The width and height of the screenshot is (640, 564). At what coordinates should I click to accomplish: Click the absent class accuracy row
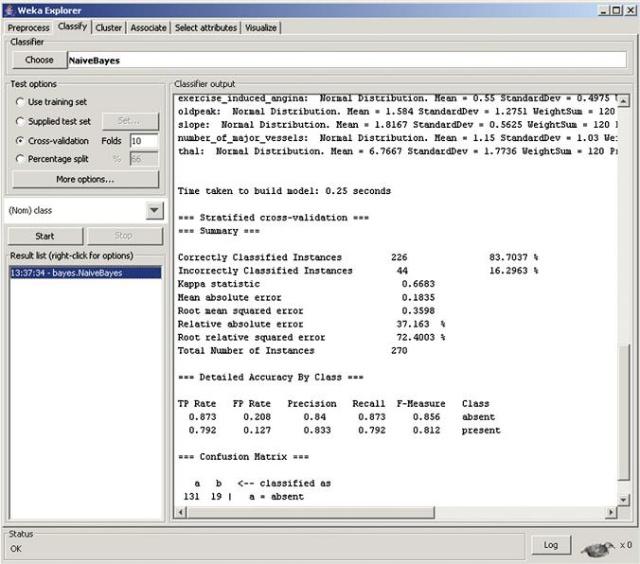pos(342,417)
